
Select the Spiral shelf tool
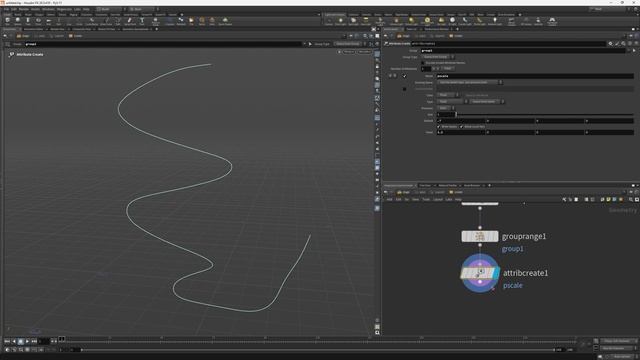(202, 21)
